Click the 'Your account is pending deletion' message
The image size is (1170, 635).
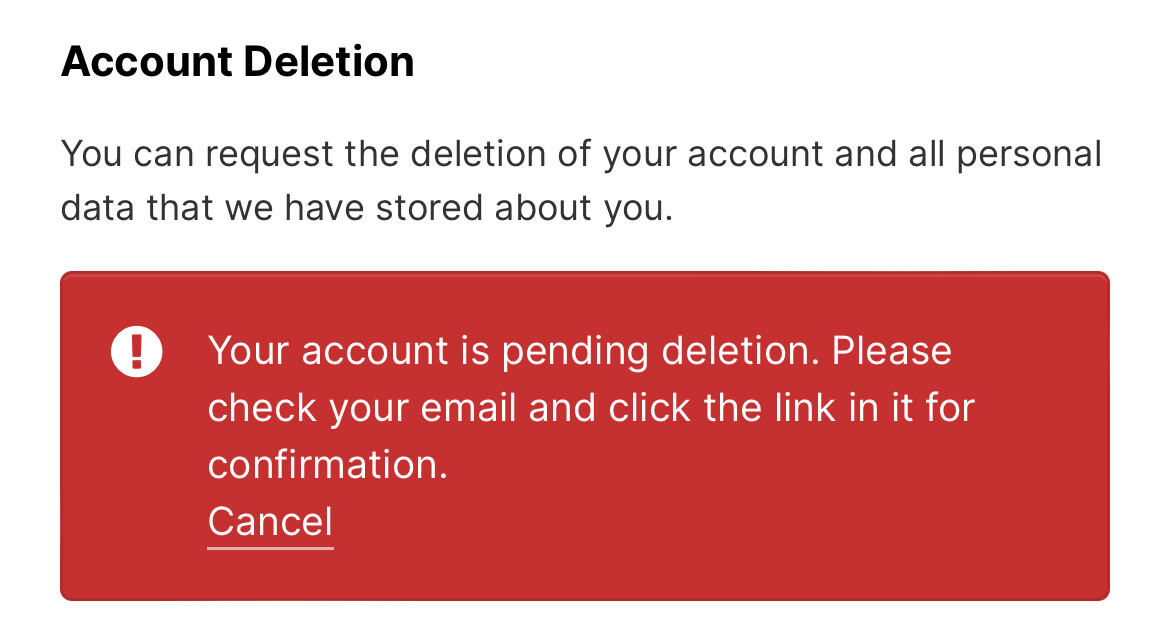click(591, 407)
